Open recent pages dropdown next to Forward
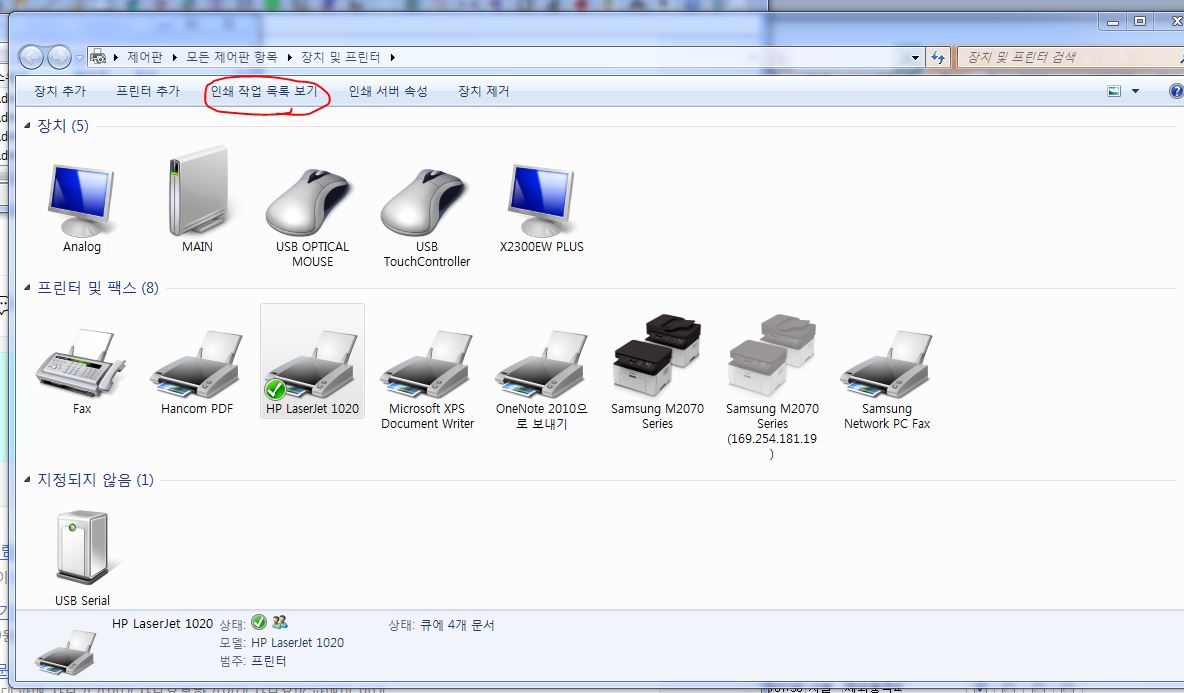The height and width of the screenshot is (693, 1184). point(79,57)
